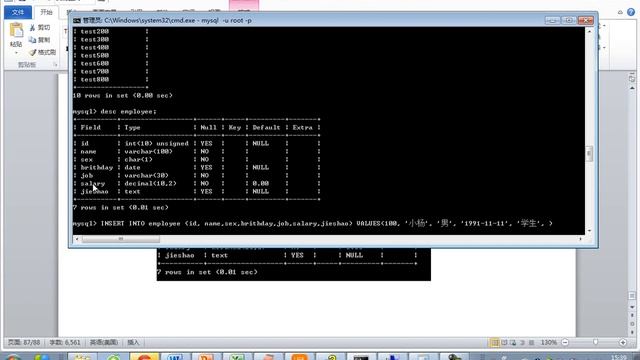Screen dimensions: 640x360
Task: Click the 'int(10) unsigned' type text
Action: coord(157,143)
